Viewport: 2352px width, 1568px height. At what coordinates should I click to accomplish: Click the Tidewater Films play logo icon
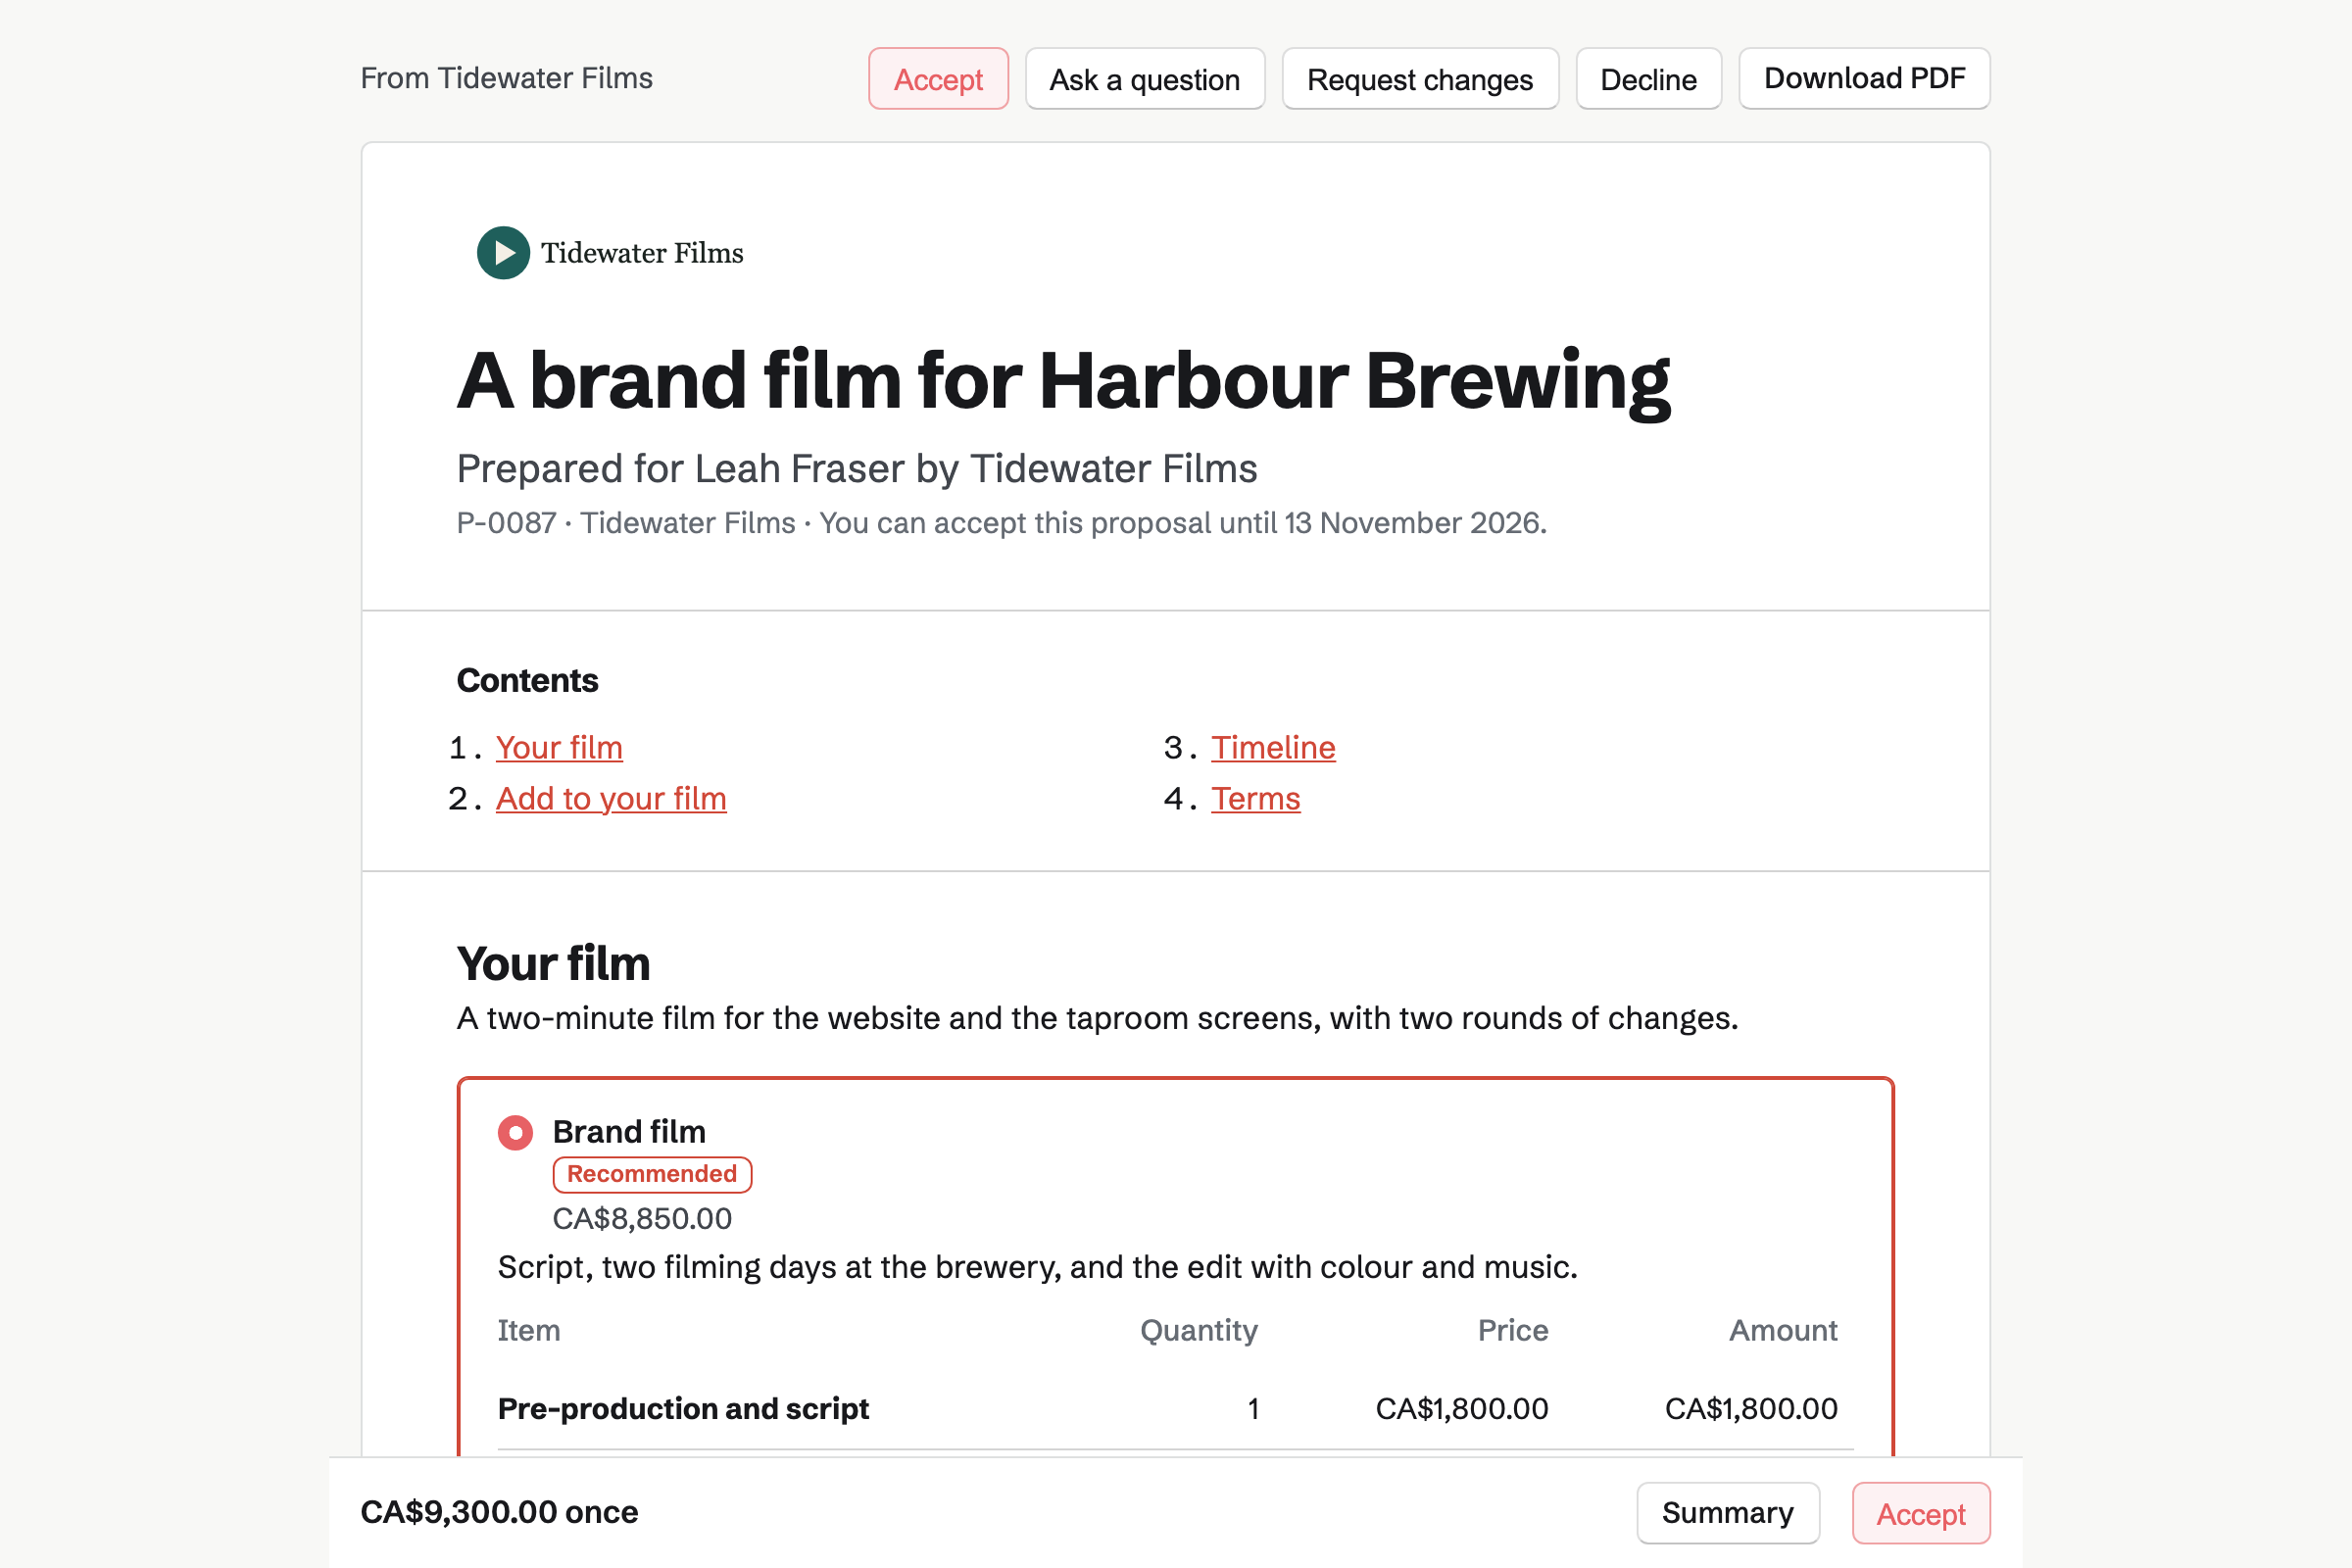503,253
